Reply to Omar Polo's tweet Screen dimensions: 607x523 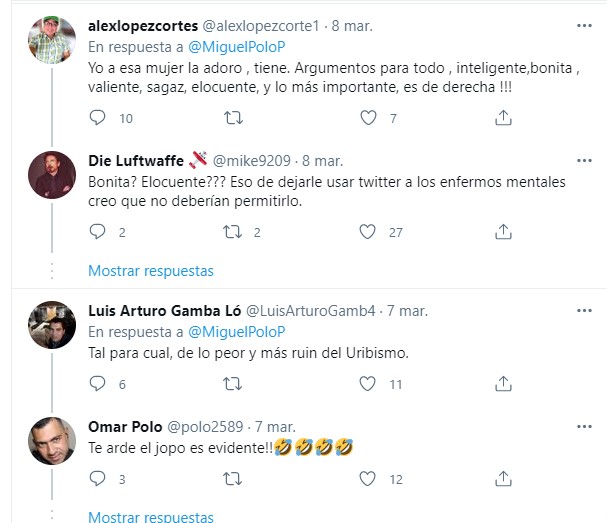pos(97,479)
